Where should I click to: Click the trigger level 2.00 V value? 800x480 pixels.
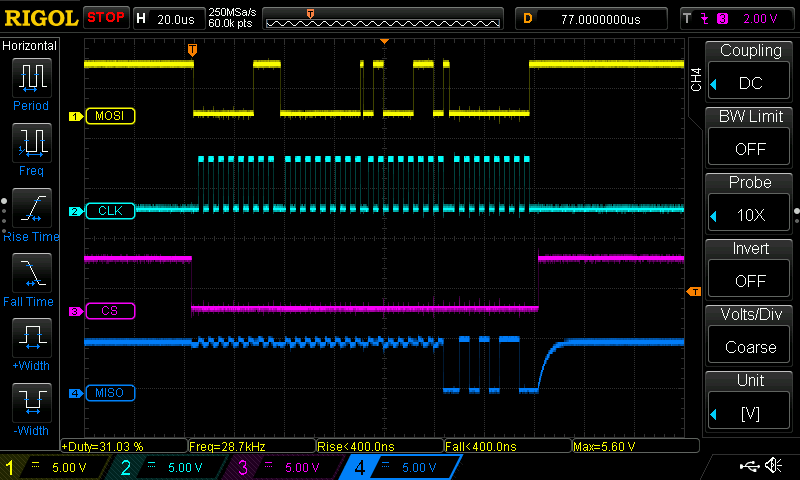pos(760,19)
